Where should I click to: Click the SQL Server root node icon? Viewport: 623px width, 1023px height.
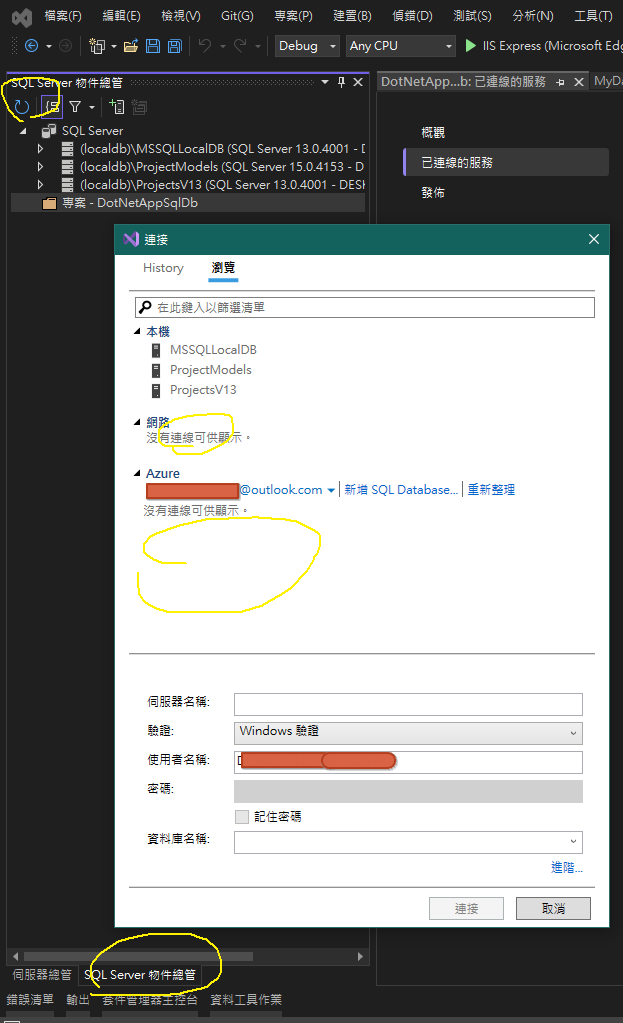tap(49, 131)
